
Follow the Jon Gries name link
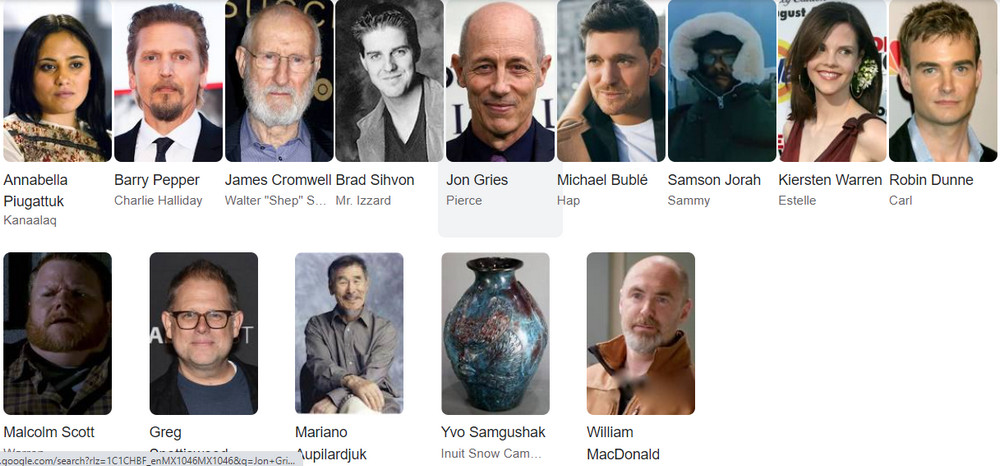[477, 180]
